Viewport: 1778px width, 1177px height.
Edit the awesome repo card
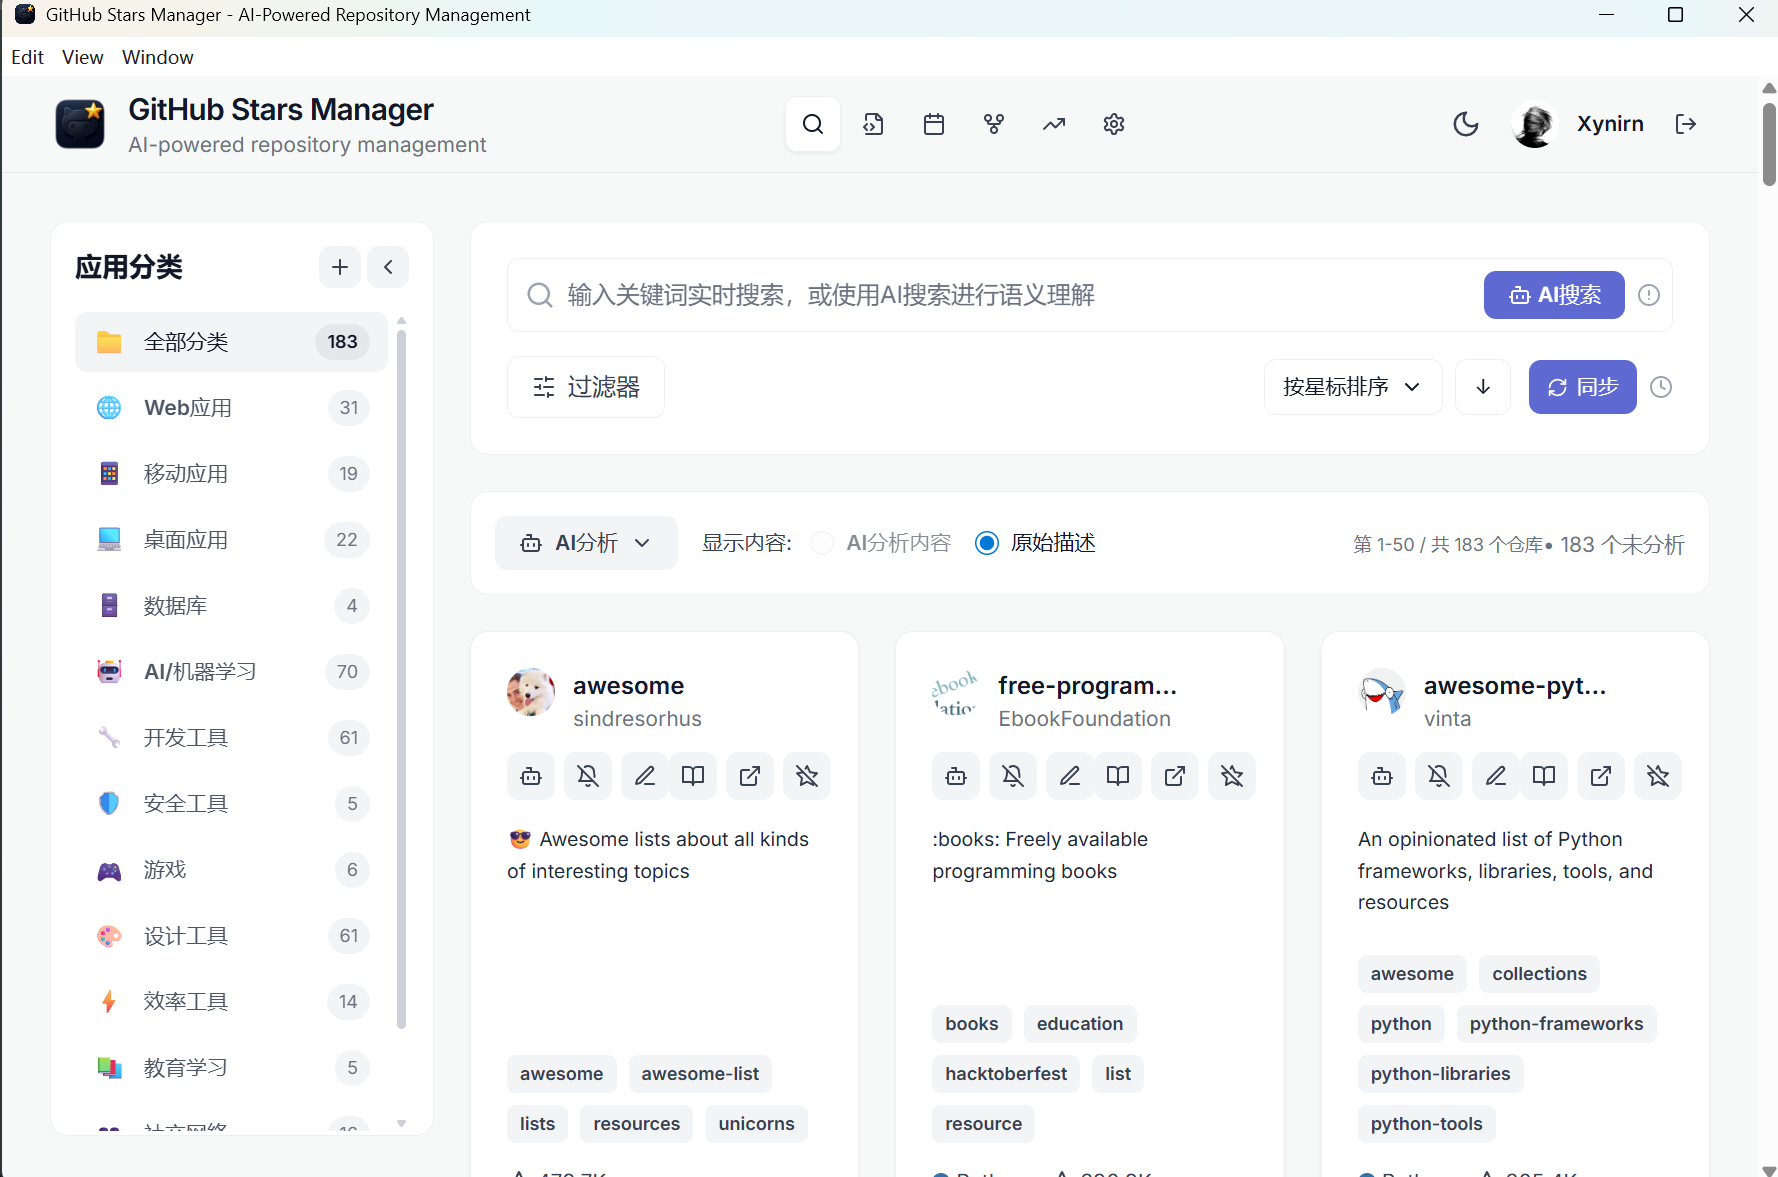point(645,776)
